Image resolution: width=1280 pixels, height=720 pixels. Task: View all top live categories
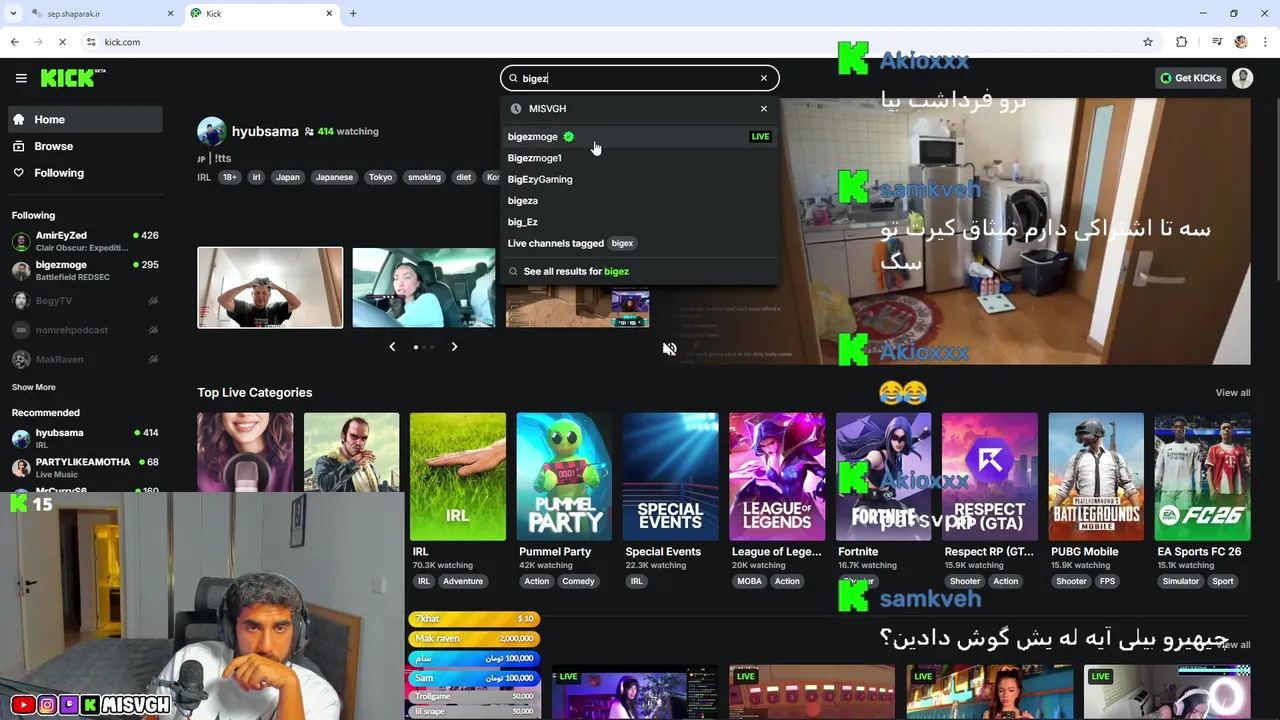[x=1232, y=393]
